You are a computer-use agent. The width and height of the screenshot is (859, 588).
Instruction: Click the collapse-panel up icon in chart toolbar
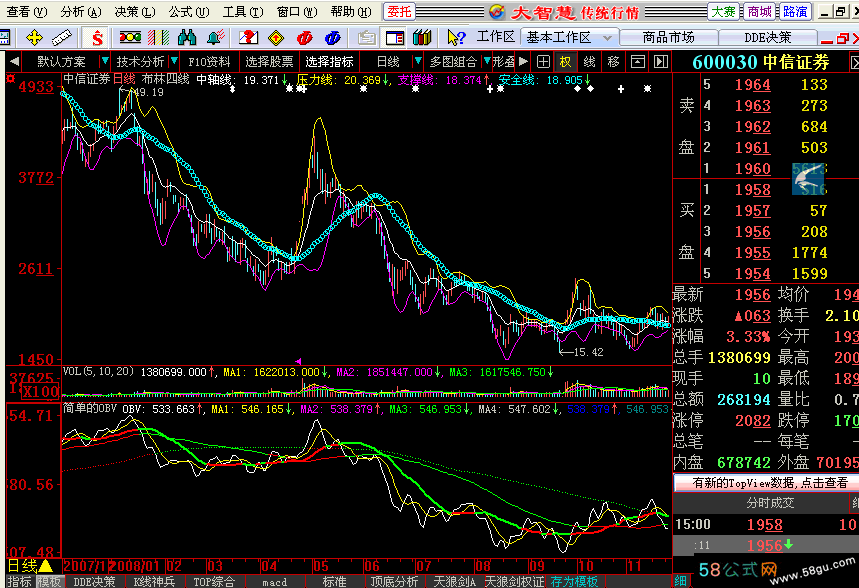tap(638, 62)
